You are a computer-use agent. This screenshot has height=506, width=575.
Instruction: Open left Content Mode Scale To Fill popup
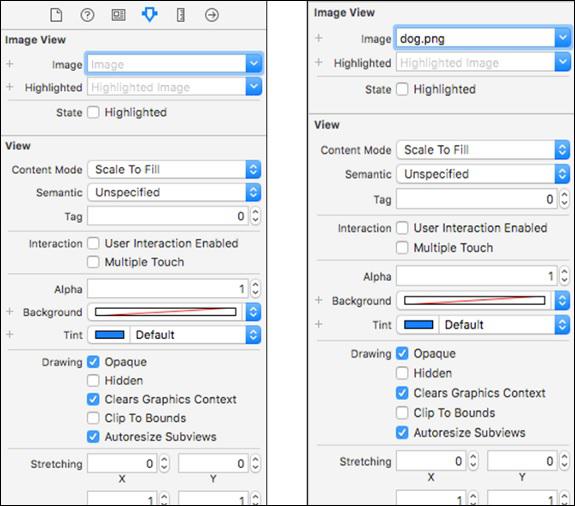point(174,169)
